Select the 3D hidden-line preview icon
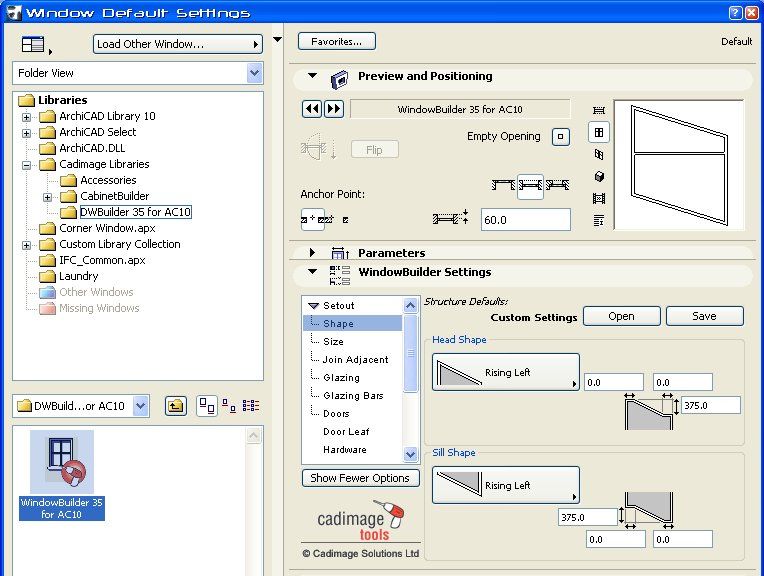The image size is (764, 576). point(599,154)
